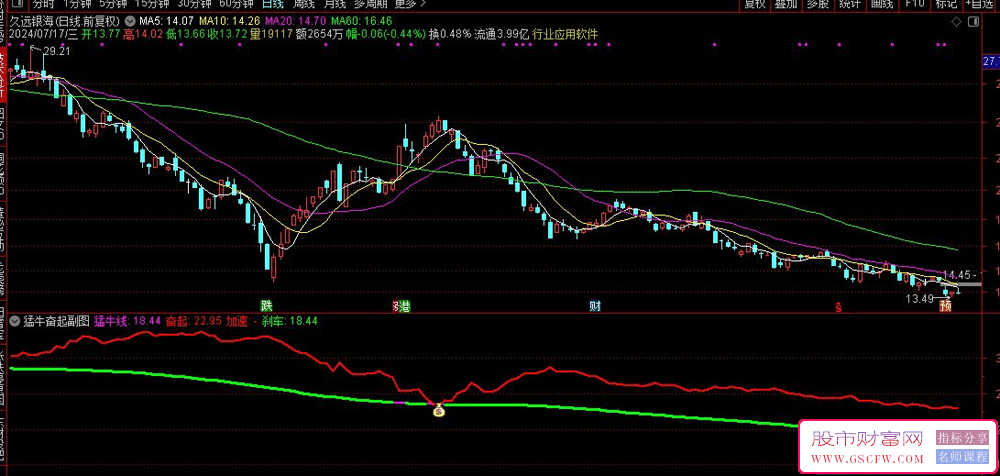Select the 15分钟 period tab
The width and height of the screenshot is (1000, 476).
pyautogui.click(x=151, y=3)
